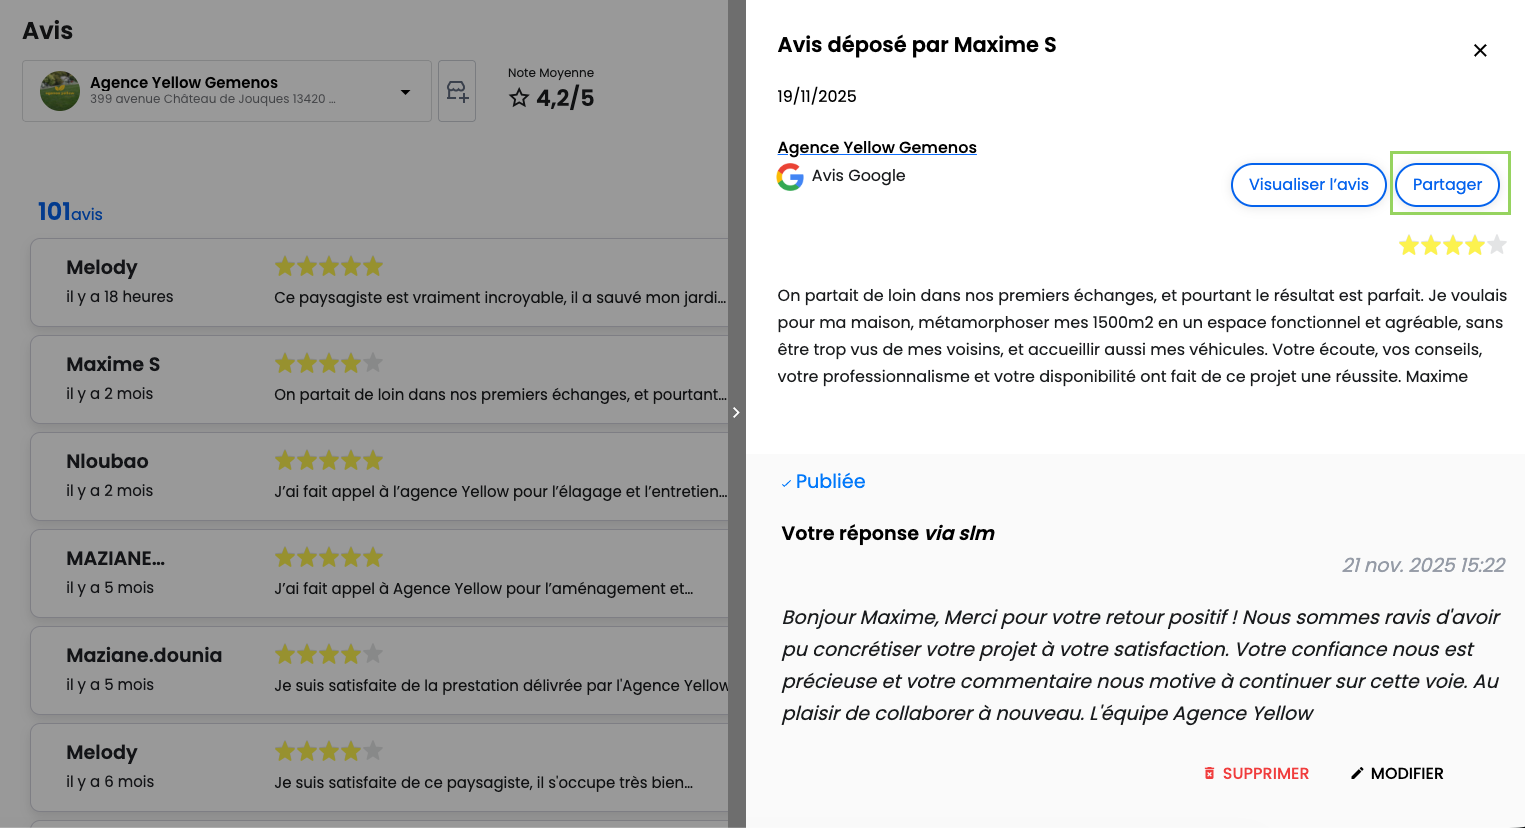Click the average rating star icon
1525x828 pixels.
[519, 98]
